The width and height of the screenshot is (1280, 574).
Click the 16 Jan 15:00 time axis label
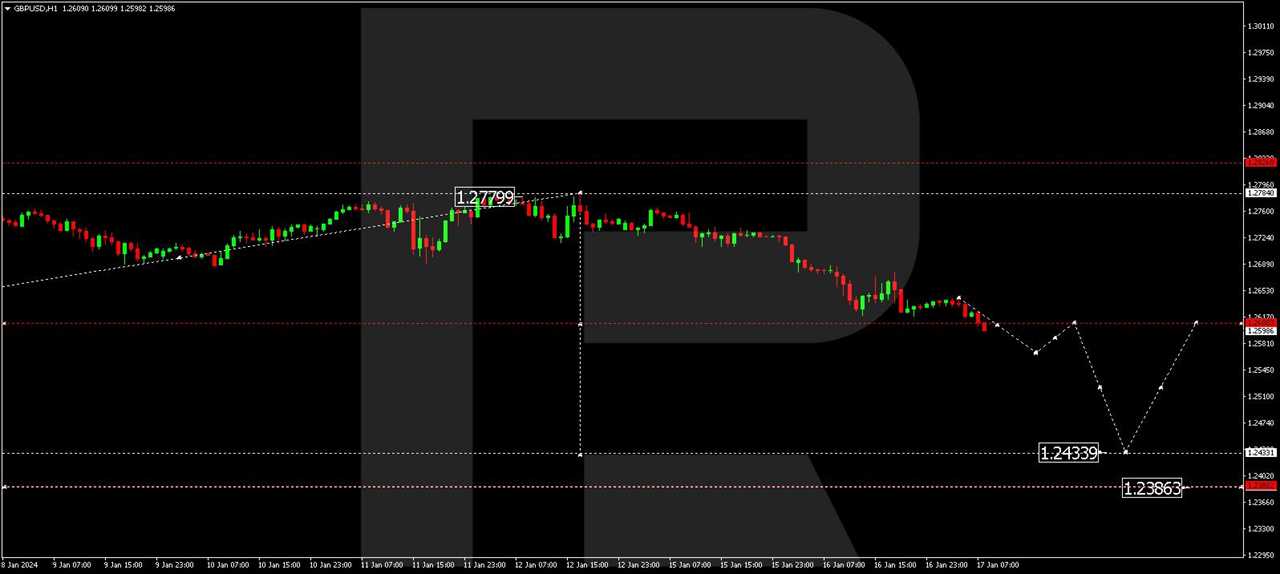coord(893,565)
